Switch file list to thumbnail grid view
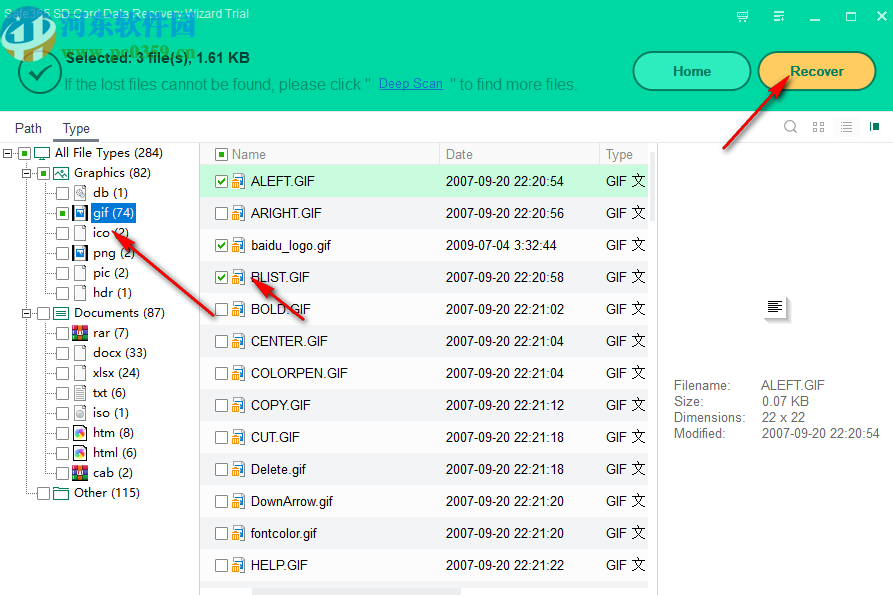The height and width of the screenshot is (595, 893). [x=818, y=127]
